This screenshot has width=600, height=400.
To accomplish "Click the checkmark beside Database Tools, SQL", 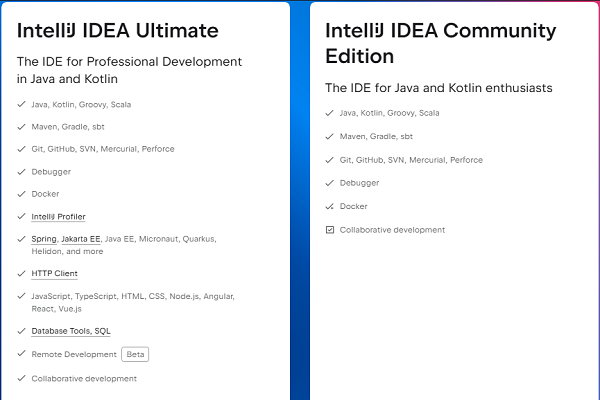I will (x=21, y=331).
